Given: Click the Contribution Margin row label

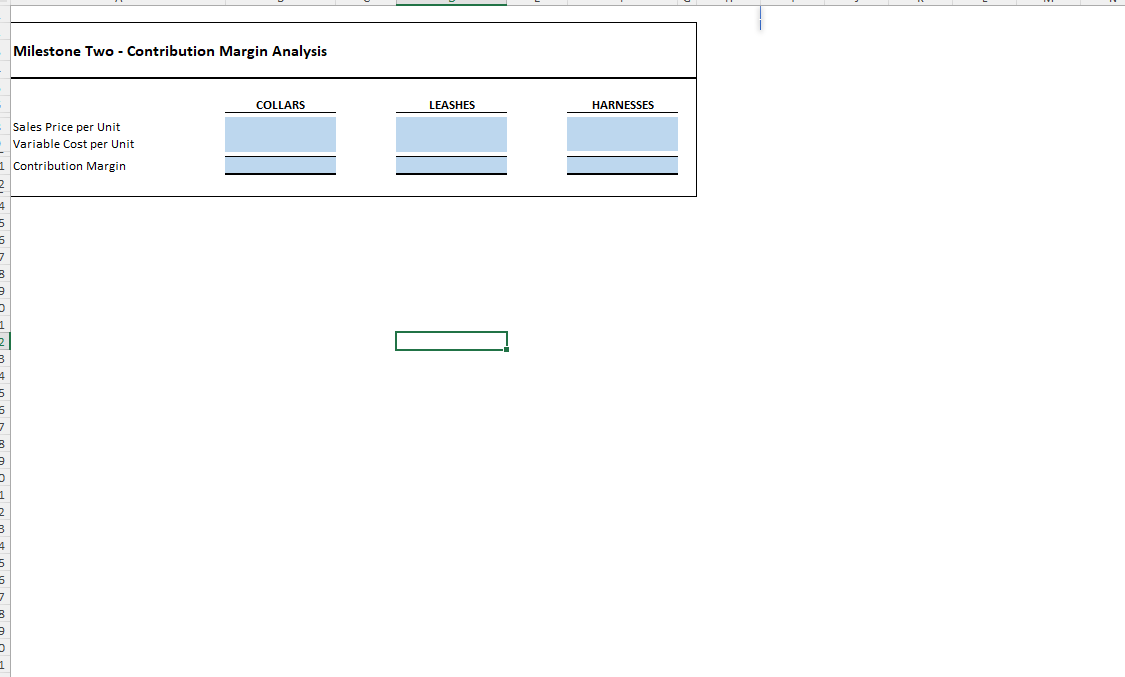Looking at the screenshot, I should tap(69, 166).
